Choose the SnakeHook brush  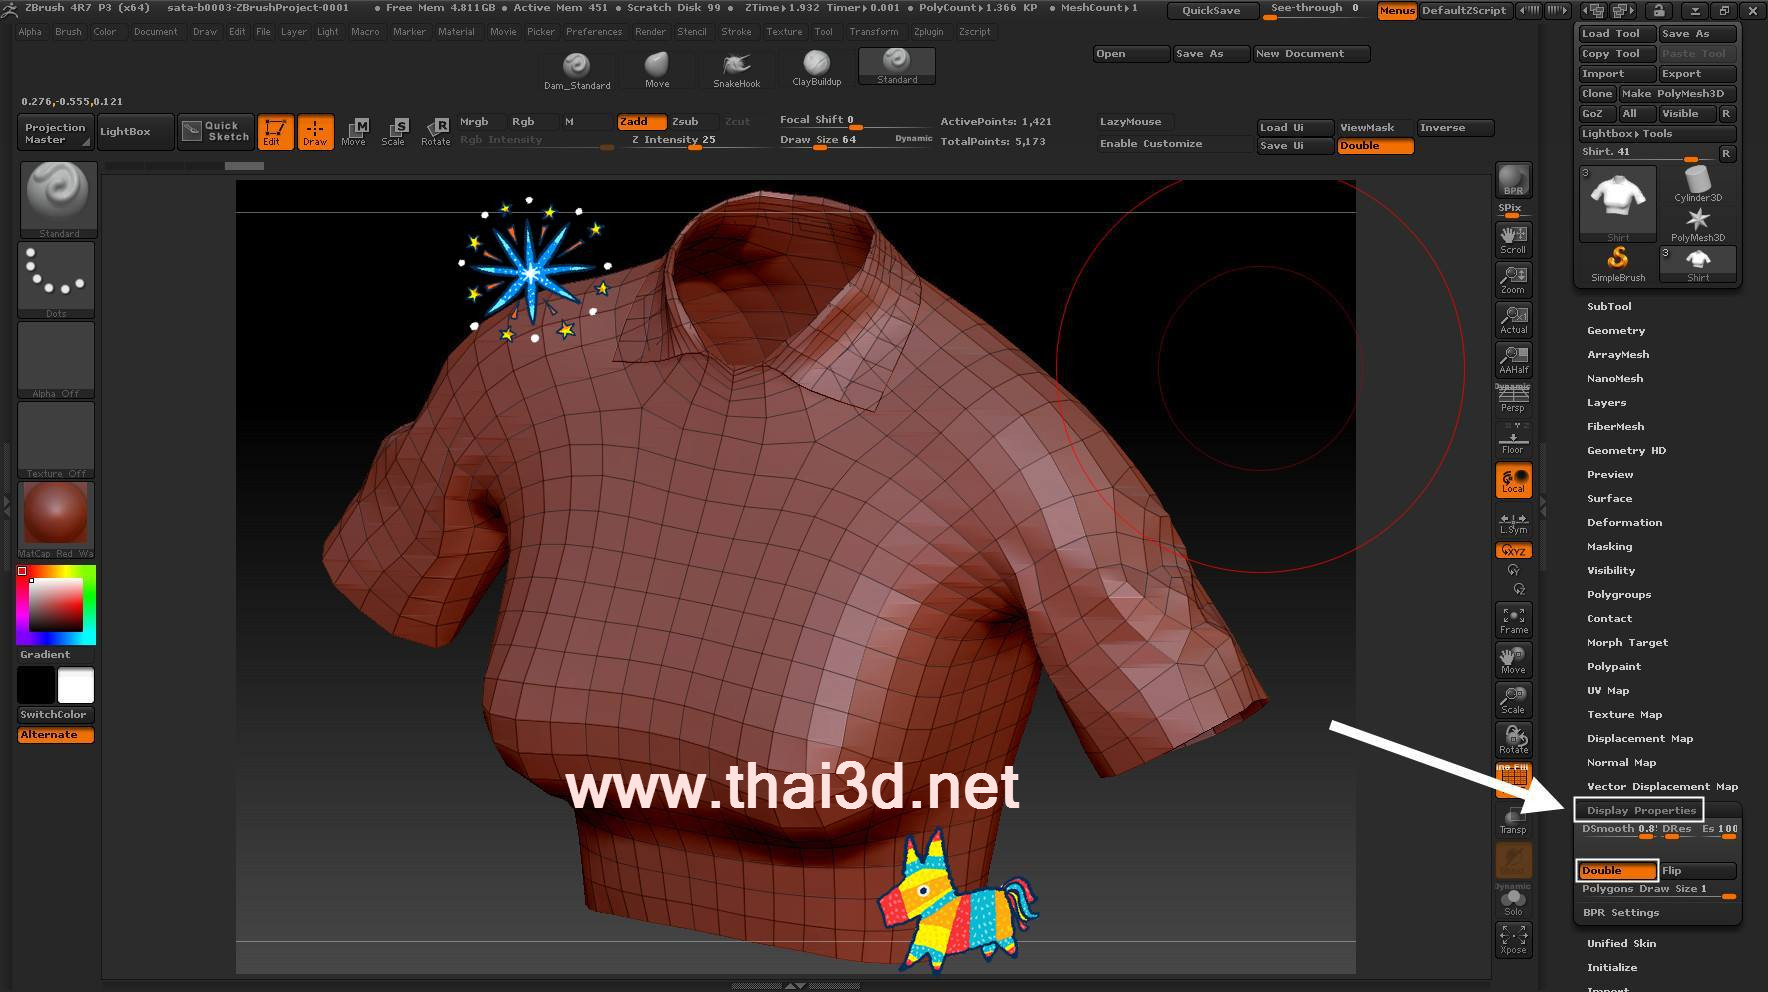736,69
